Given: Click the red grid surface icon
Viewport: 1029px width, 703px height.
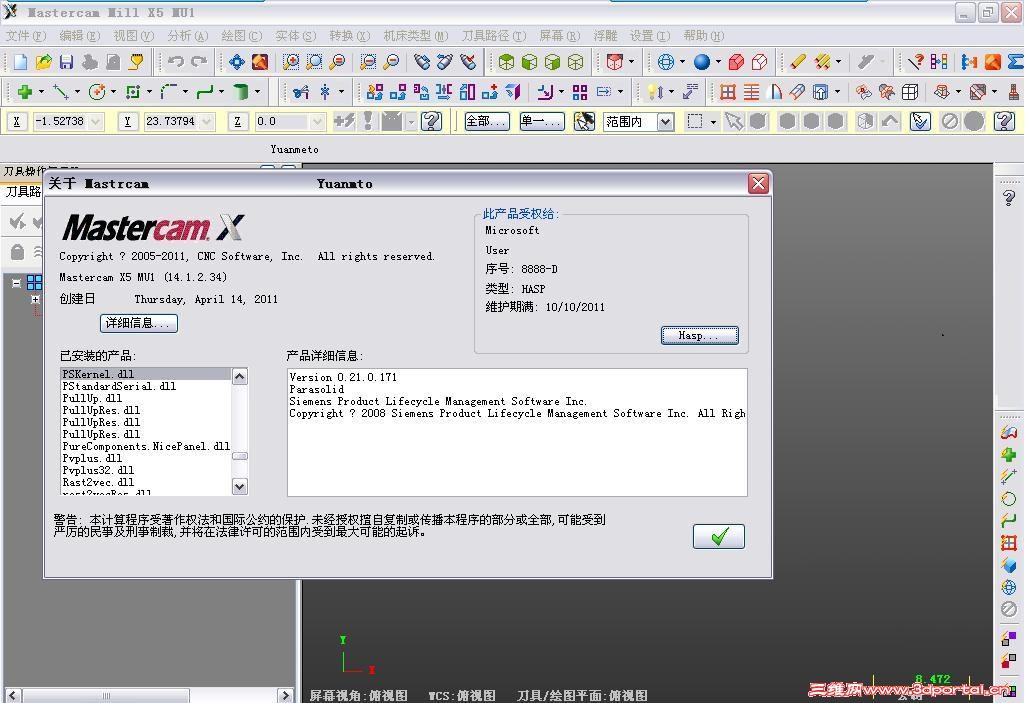Looking at the screenshot, I should pos(728,92).
